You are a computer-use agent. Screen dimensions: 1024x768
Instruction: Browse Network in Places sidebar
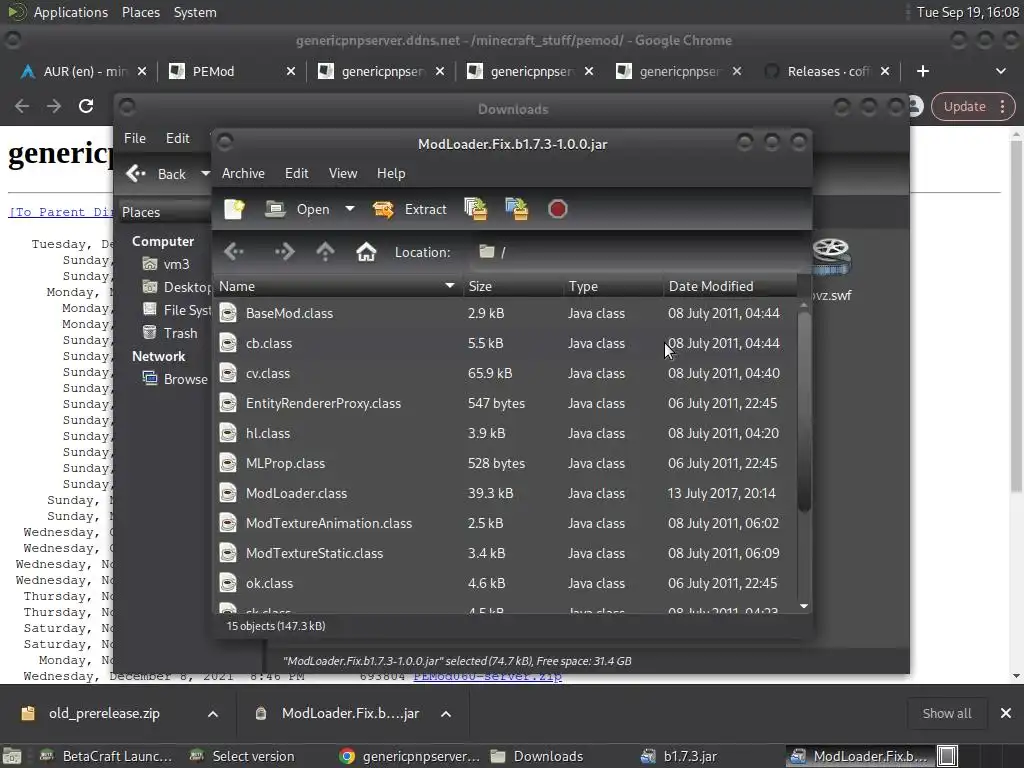click(x=175, y=379)
